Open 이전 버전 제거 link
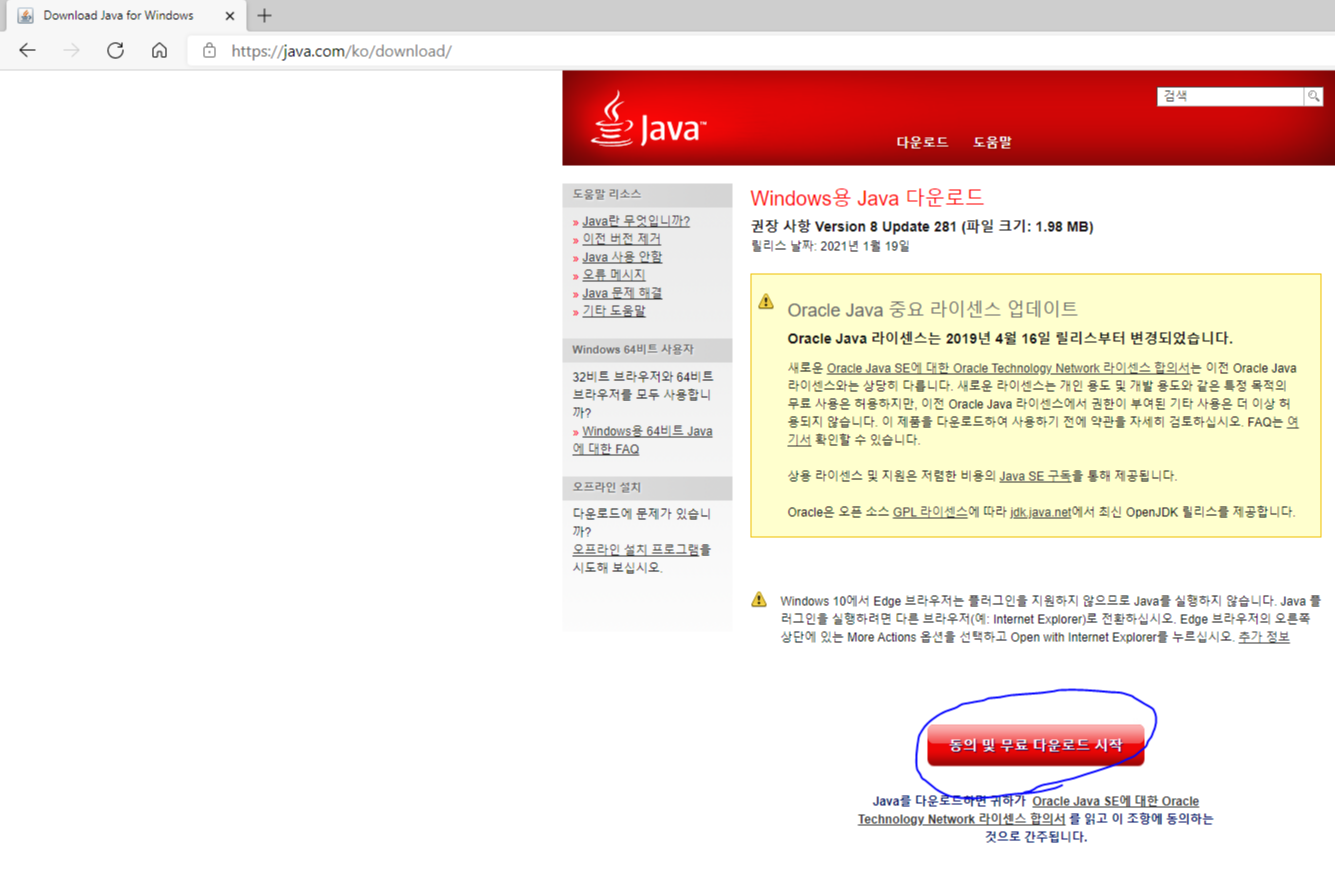The height and width of the screenshot is (871, 1335). (621, 239)
